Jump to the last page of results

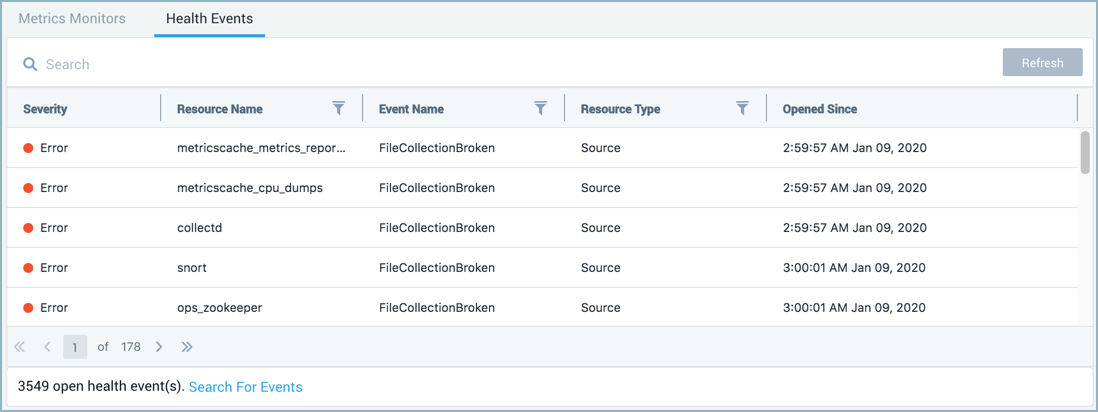(187, 347)
